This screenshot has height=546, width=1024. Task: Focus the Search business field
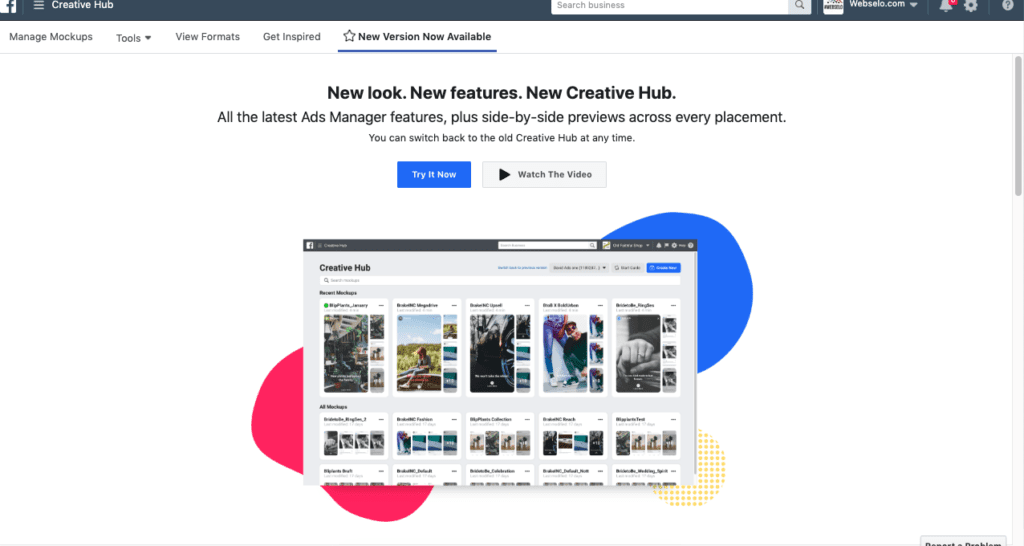pyautogui.click(x=669, y=6)
